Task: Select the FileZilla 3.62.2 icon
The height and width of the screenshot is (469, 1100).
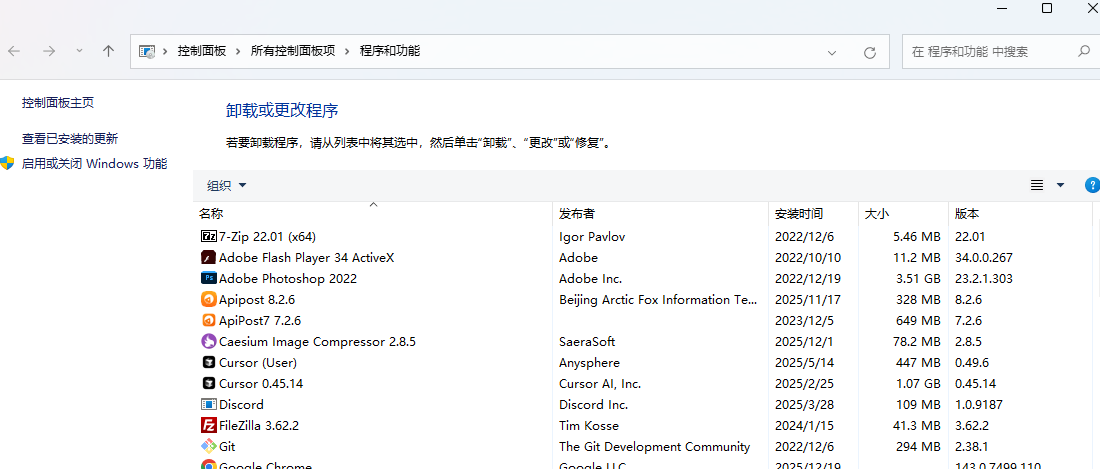Action: [x=209, y=426]
